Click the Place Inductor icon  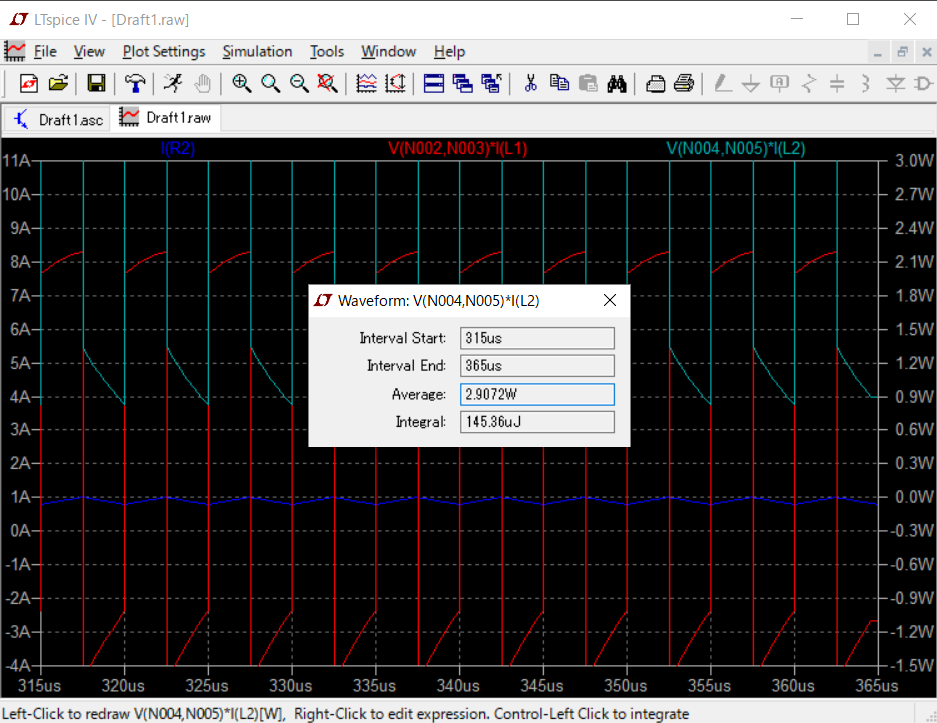pos(866,83)
